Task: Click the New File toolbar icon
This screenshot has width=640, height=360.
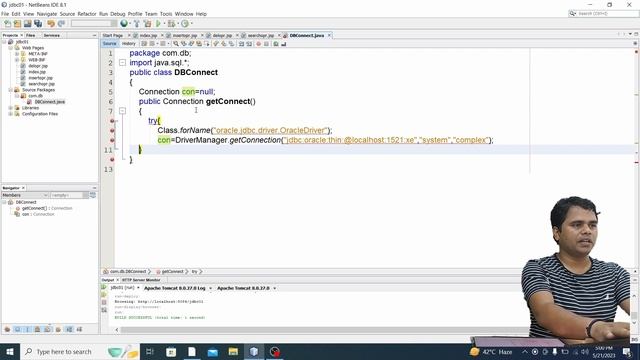Action: point(7,24)
